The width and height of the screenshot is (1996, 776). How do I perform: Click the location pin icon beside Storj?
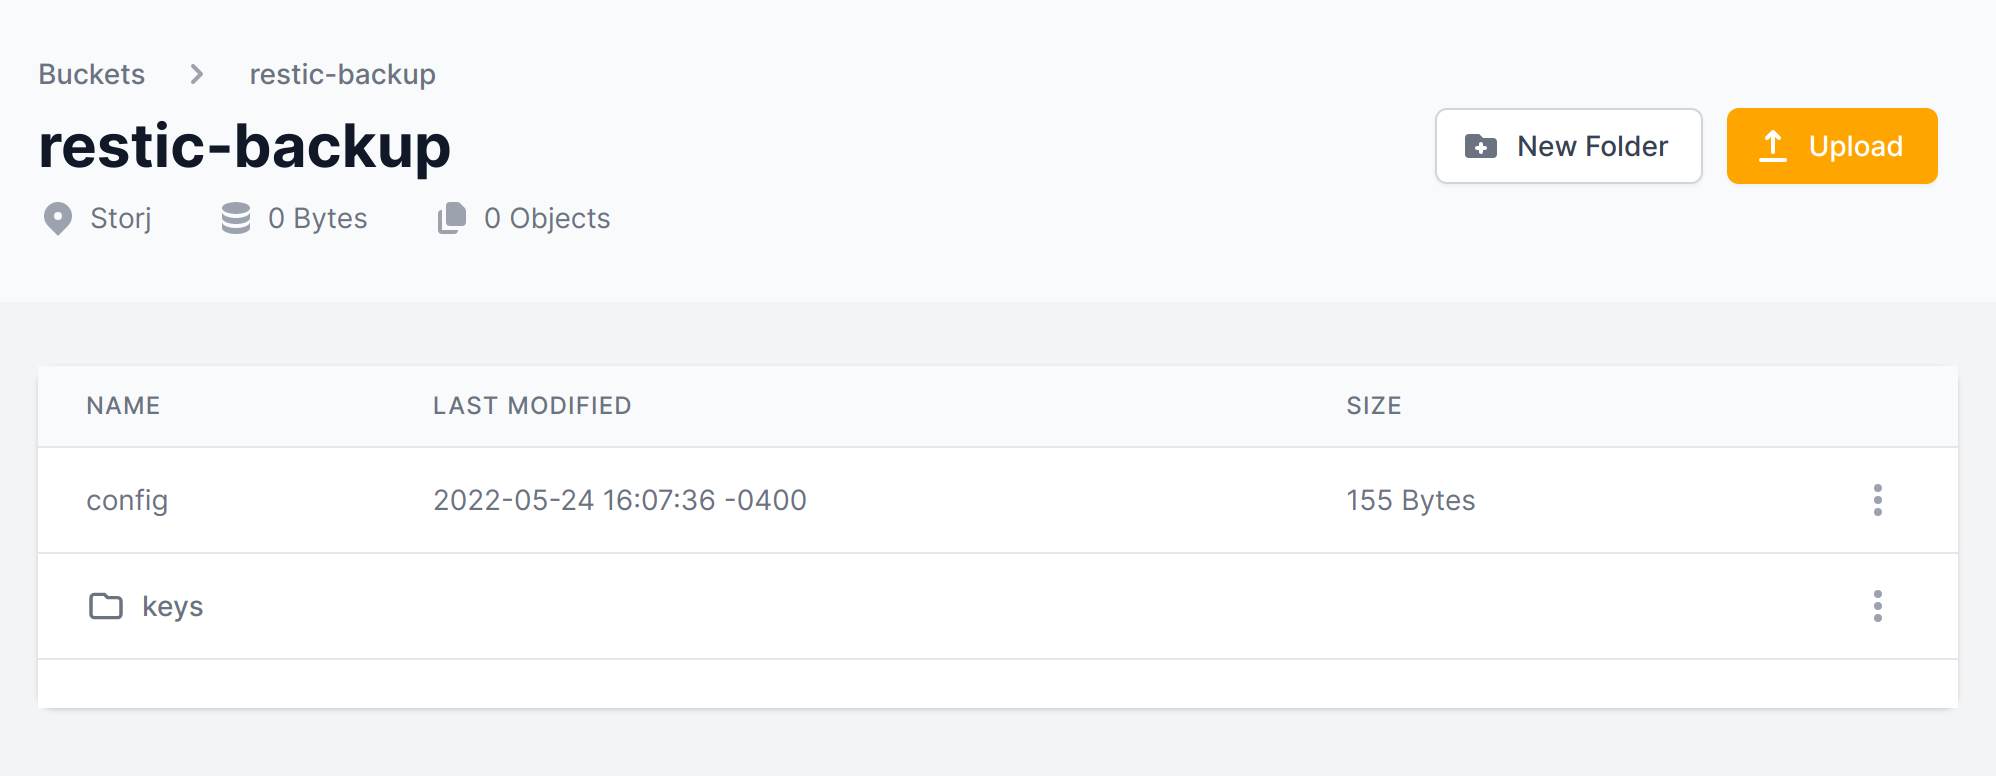[x=58, y=218]
